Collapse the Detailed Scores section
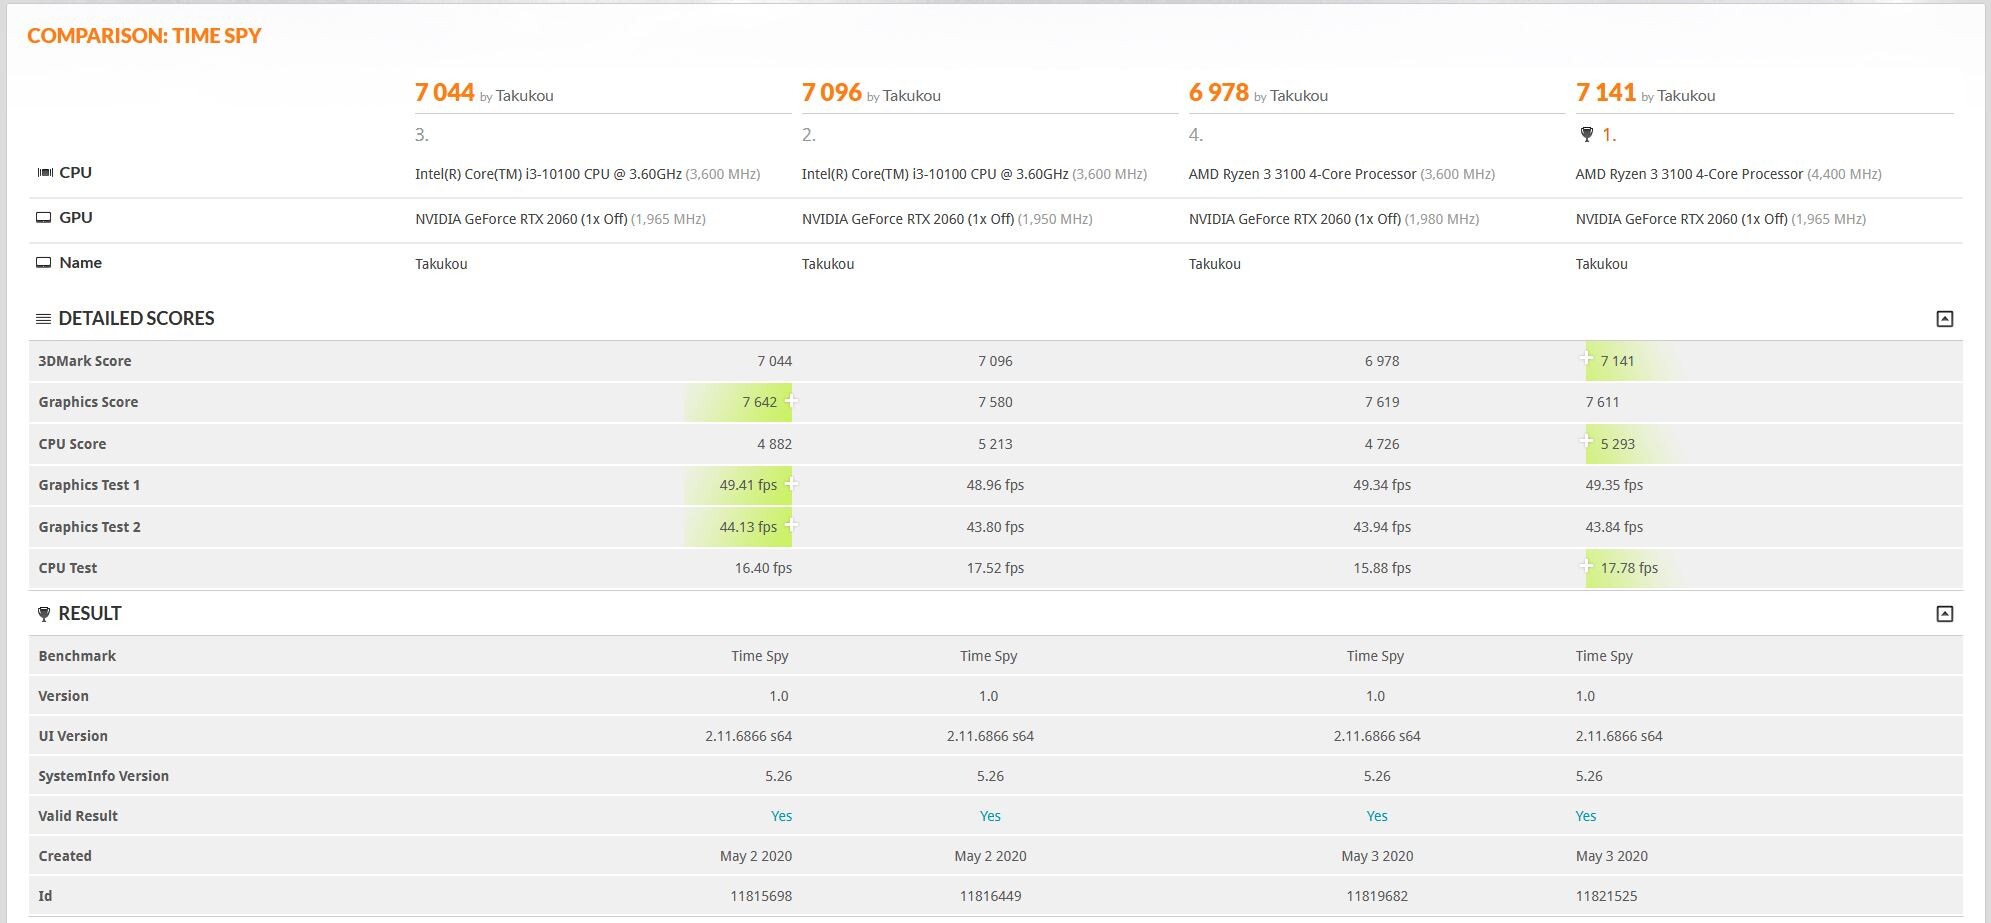This screenshot has height=923, width=1991. pyautogui.click(x=1944, y=319)
